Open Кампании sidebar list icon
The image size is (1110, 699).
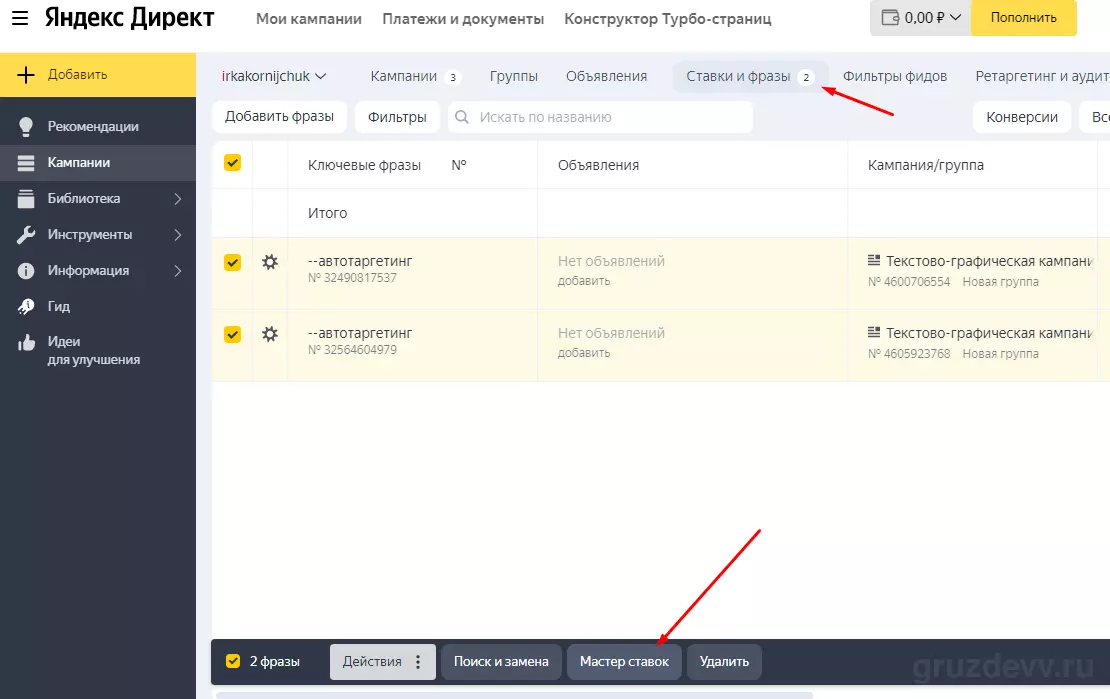point(25,163)
